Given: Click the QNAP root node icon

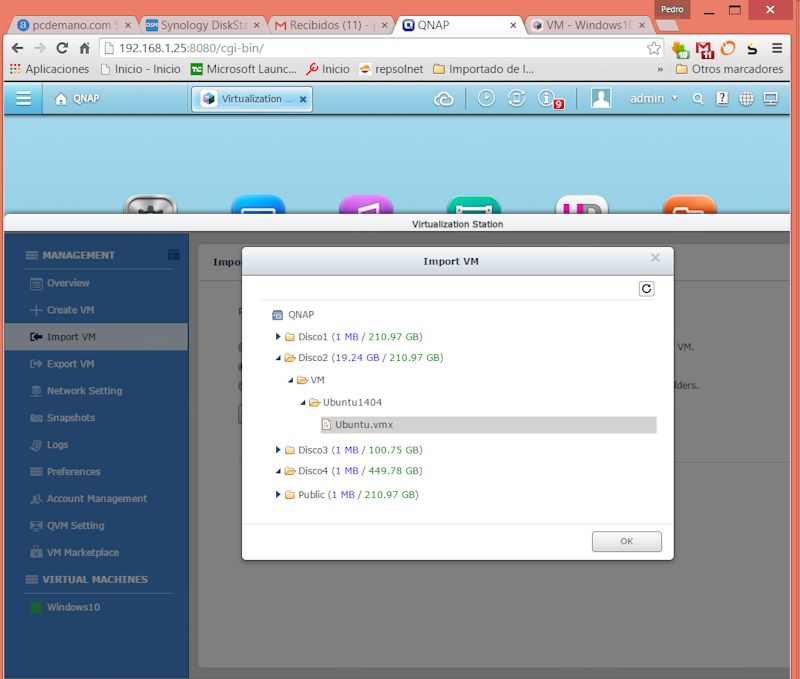Looking at the screenshot, I should point(277,315).
